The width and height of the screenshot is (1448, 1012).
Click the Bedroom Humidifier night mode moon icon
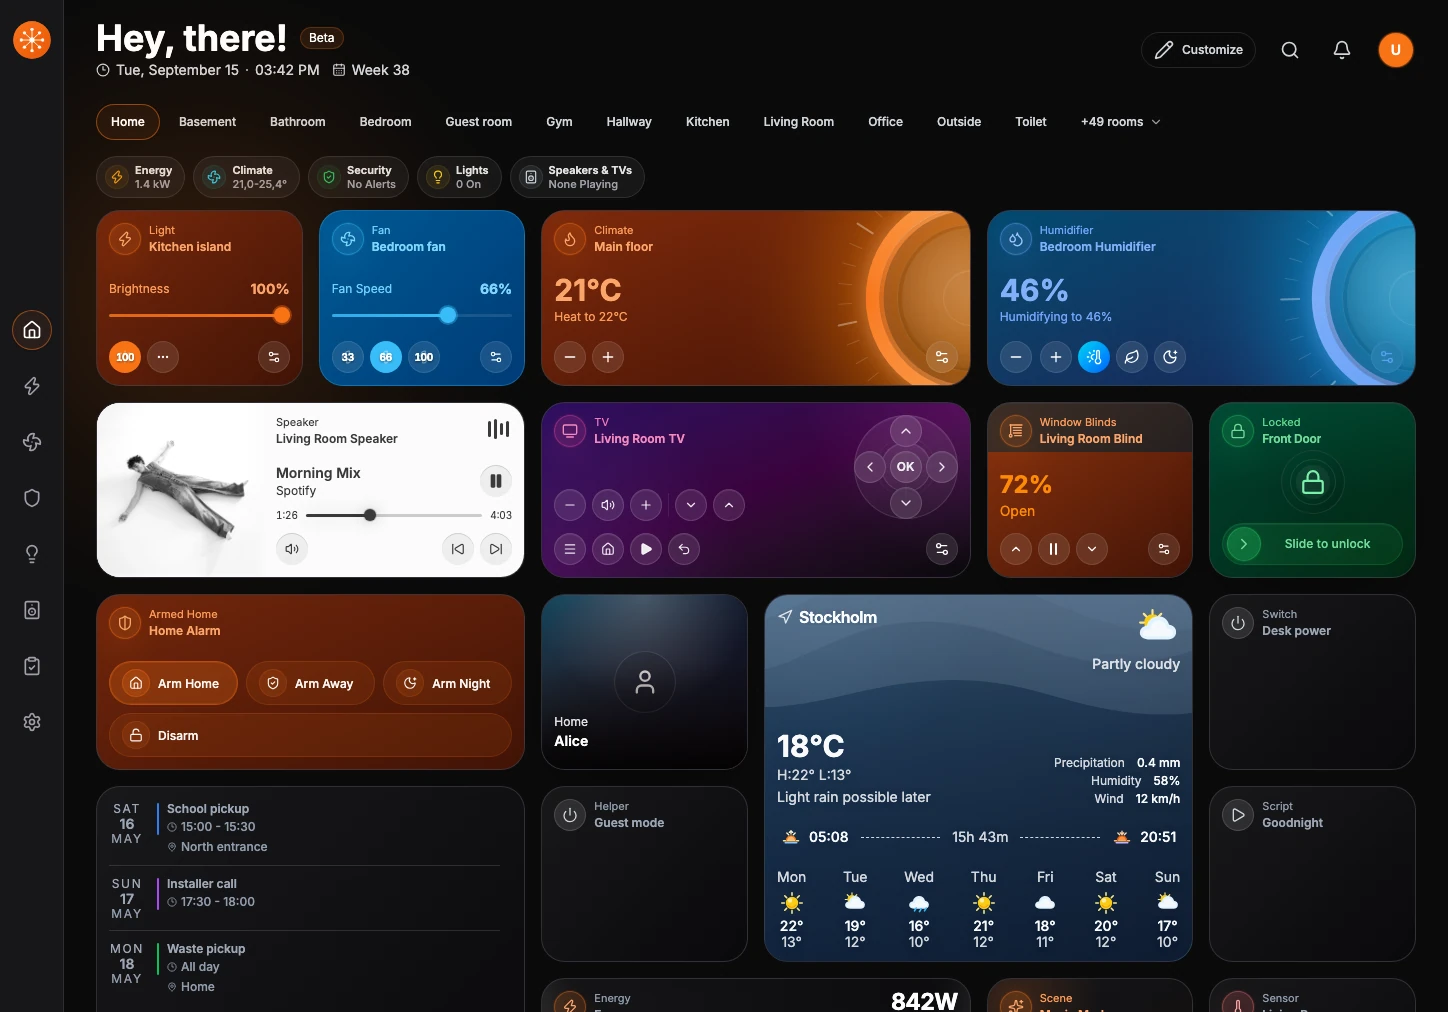(x=1170, y=357)
